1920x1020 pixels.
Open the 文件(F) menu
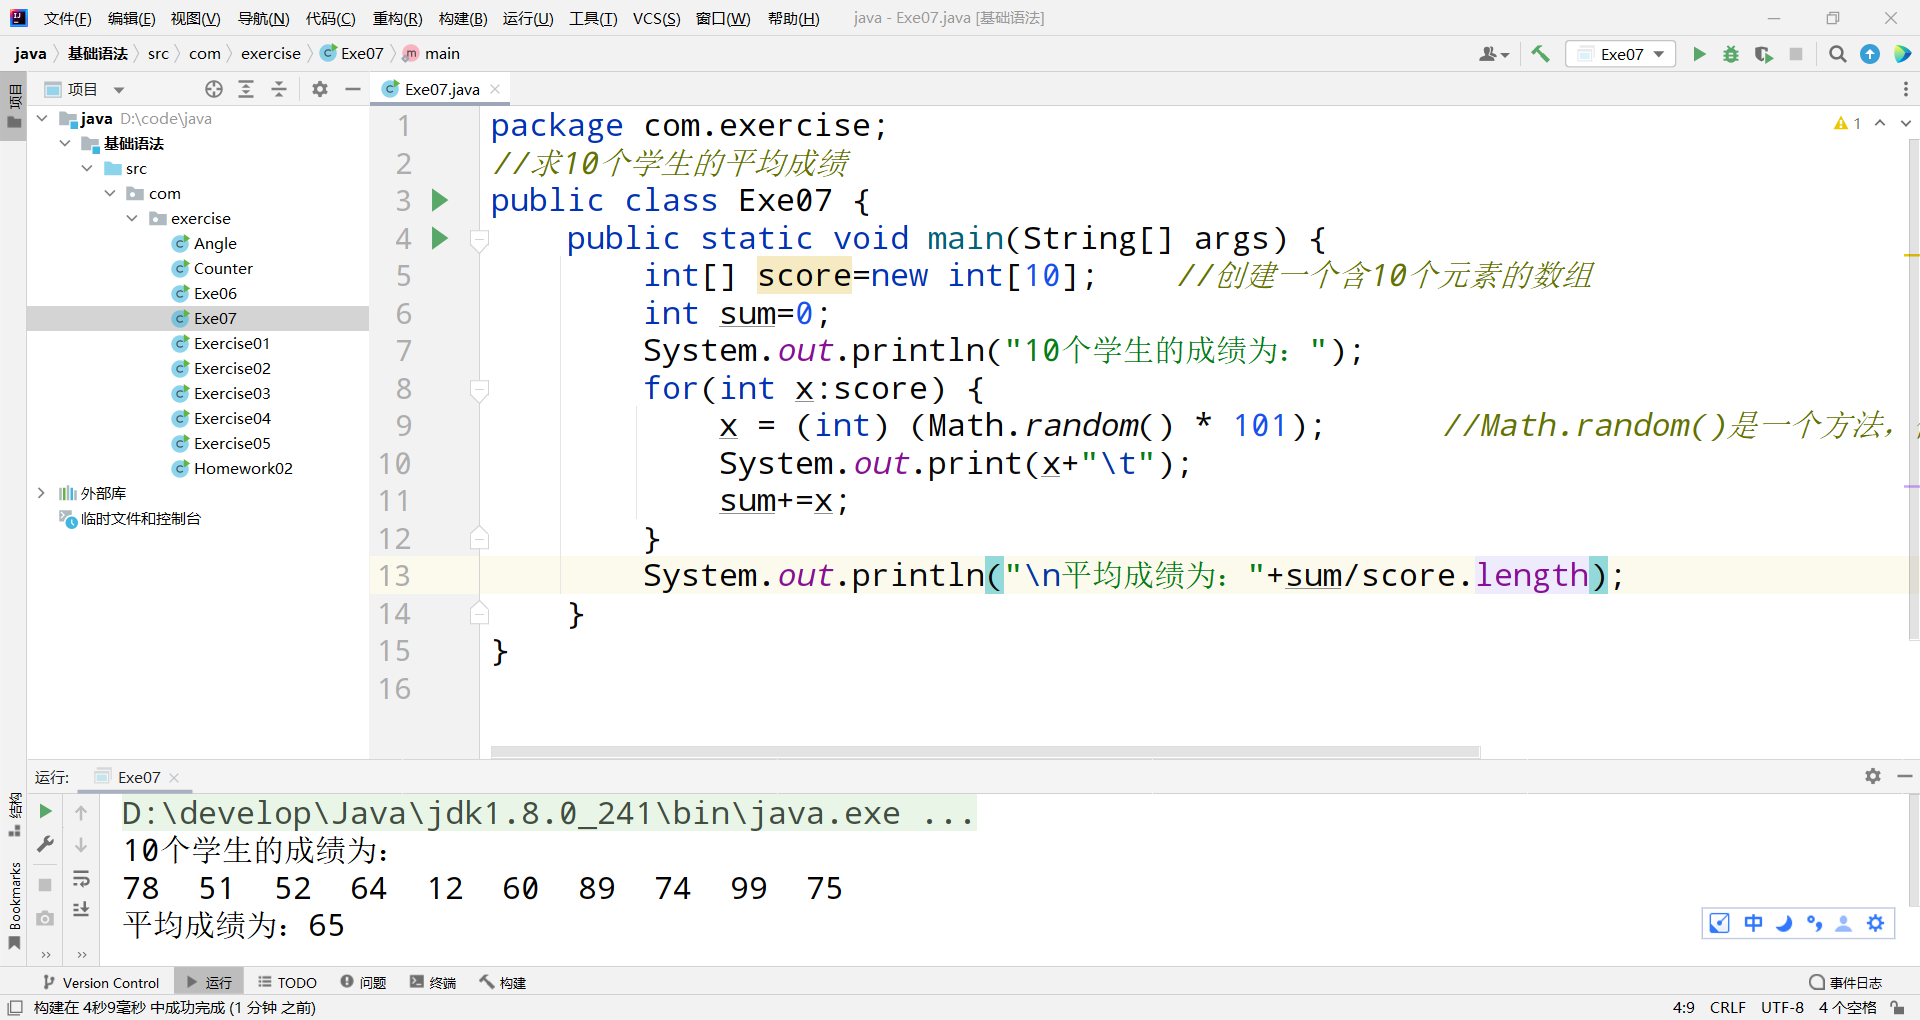[x=68, y=18]
